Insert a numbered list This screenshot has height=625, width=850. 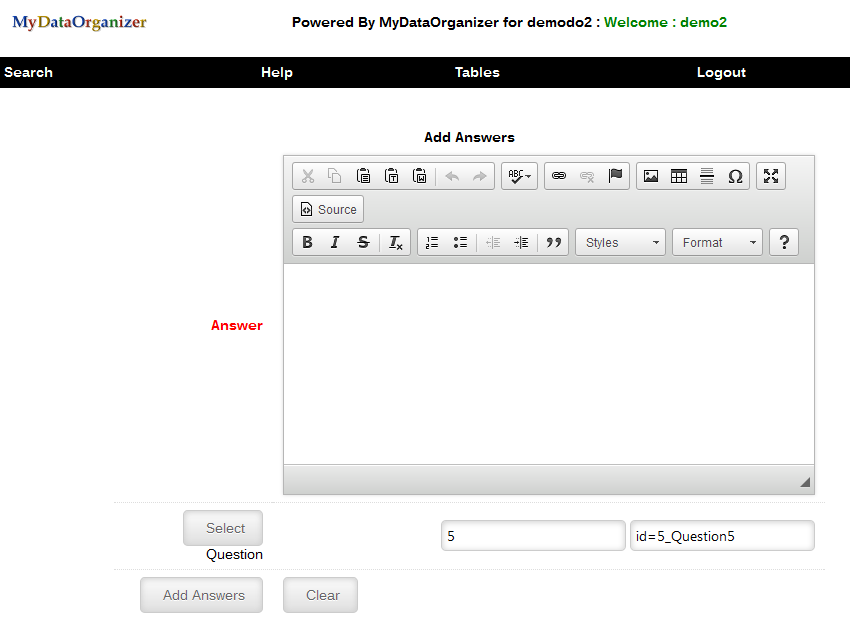pos(432,242)
